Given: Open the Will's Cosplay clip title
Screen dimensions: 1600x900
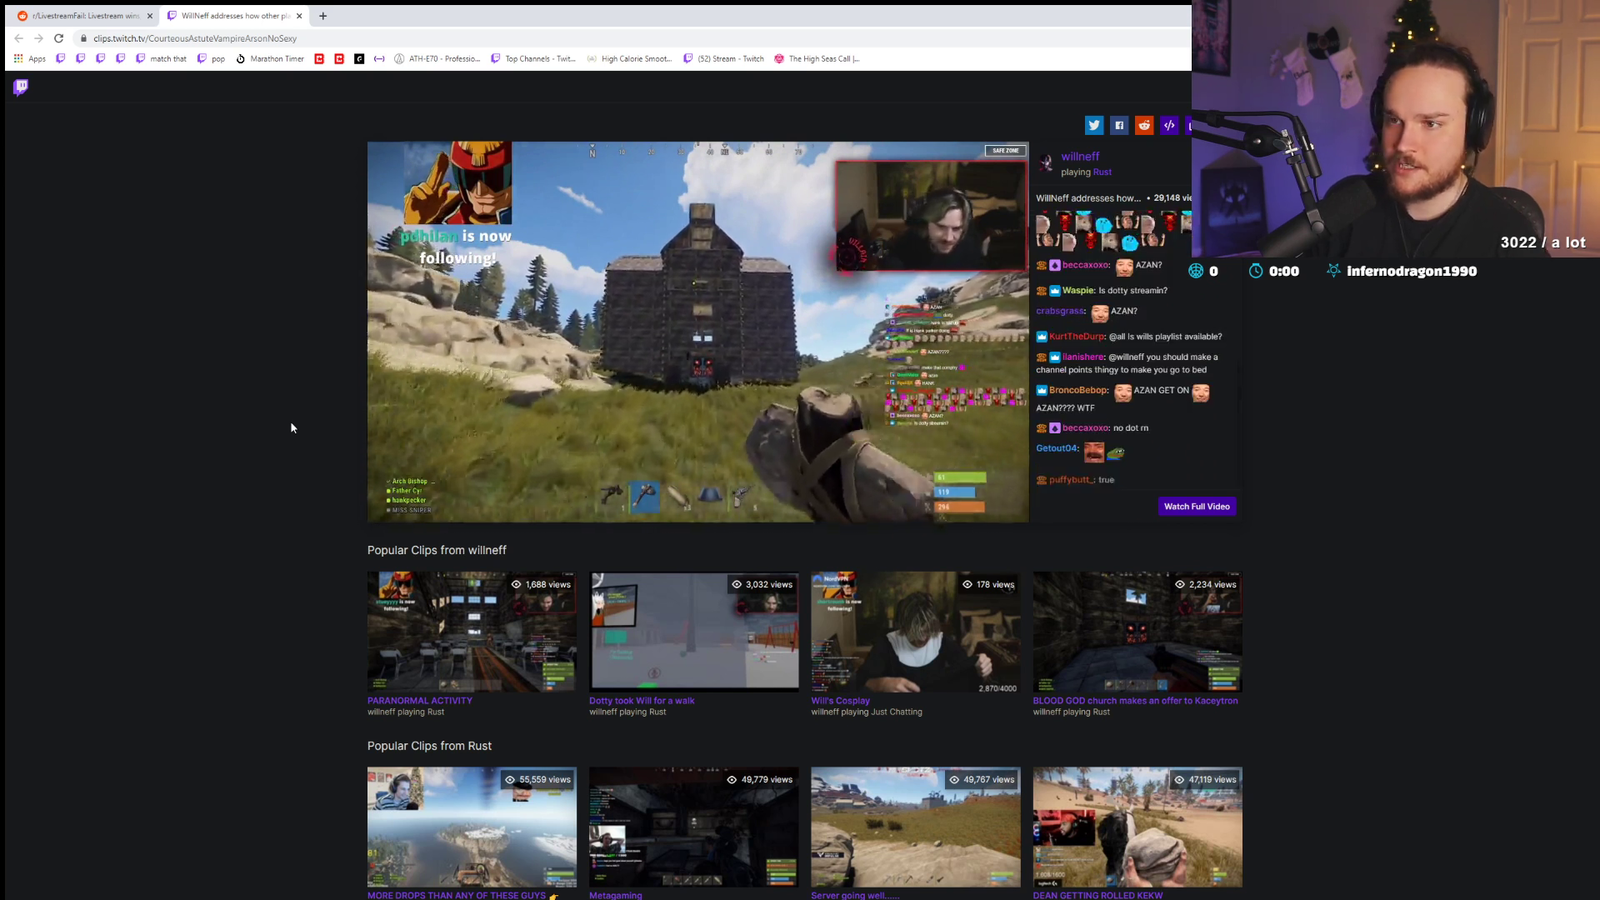Looking at the screenshot, I should 841,701.
